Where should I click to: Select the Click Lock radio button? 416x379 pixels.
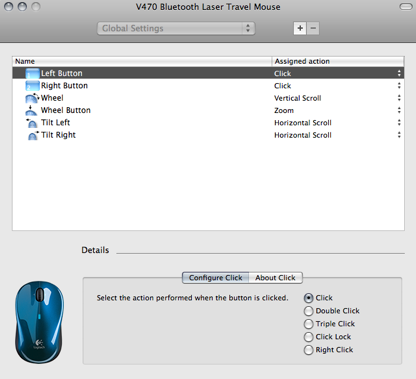click(309, 337)
